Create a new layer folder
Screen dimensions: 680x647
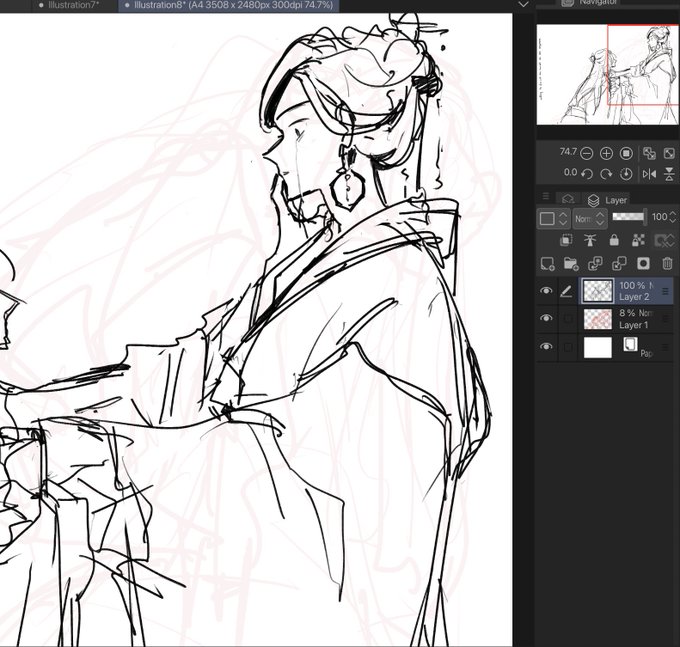click(x=571, y=263)
